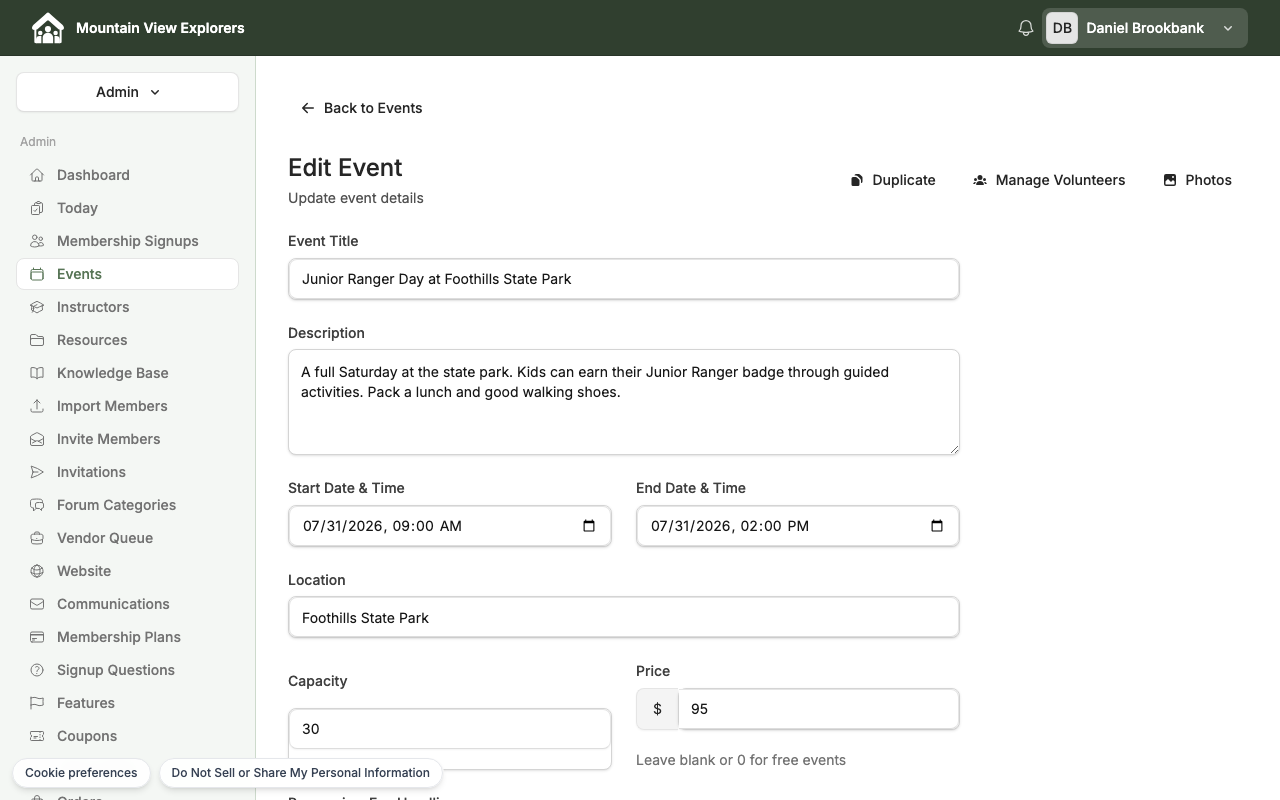Click the Photos image icon
This screenshot has height=800, width=1280.
pos(1170,180)
